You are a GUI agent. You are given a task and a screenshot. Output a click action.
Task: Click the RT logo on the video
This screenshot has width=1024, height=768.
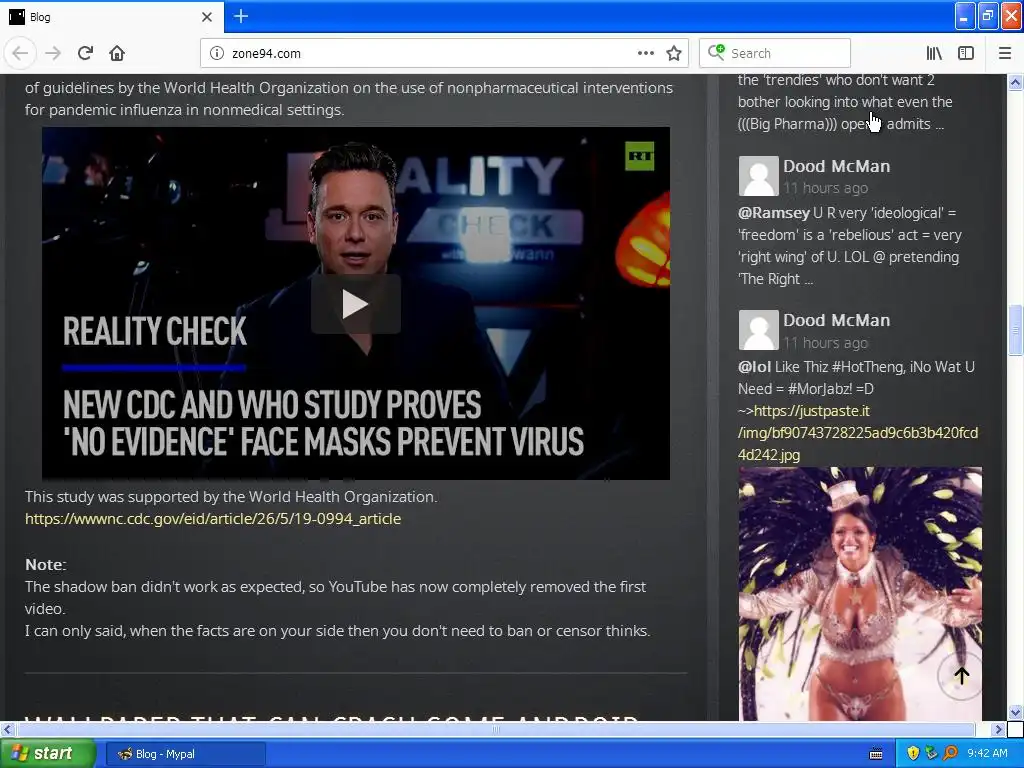(639, 156)
